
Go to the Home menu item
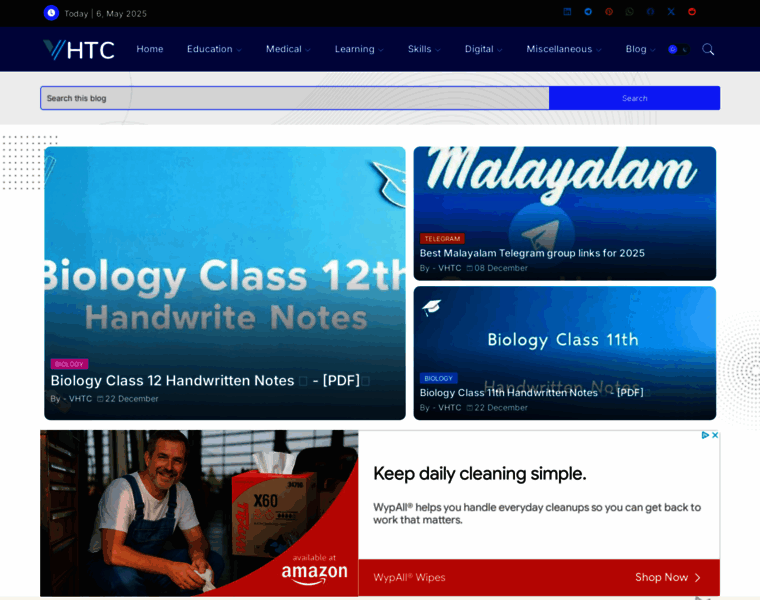[150, 49]
